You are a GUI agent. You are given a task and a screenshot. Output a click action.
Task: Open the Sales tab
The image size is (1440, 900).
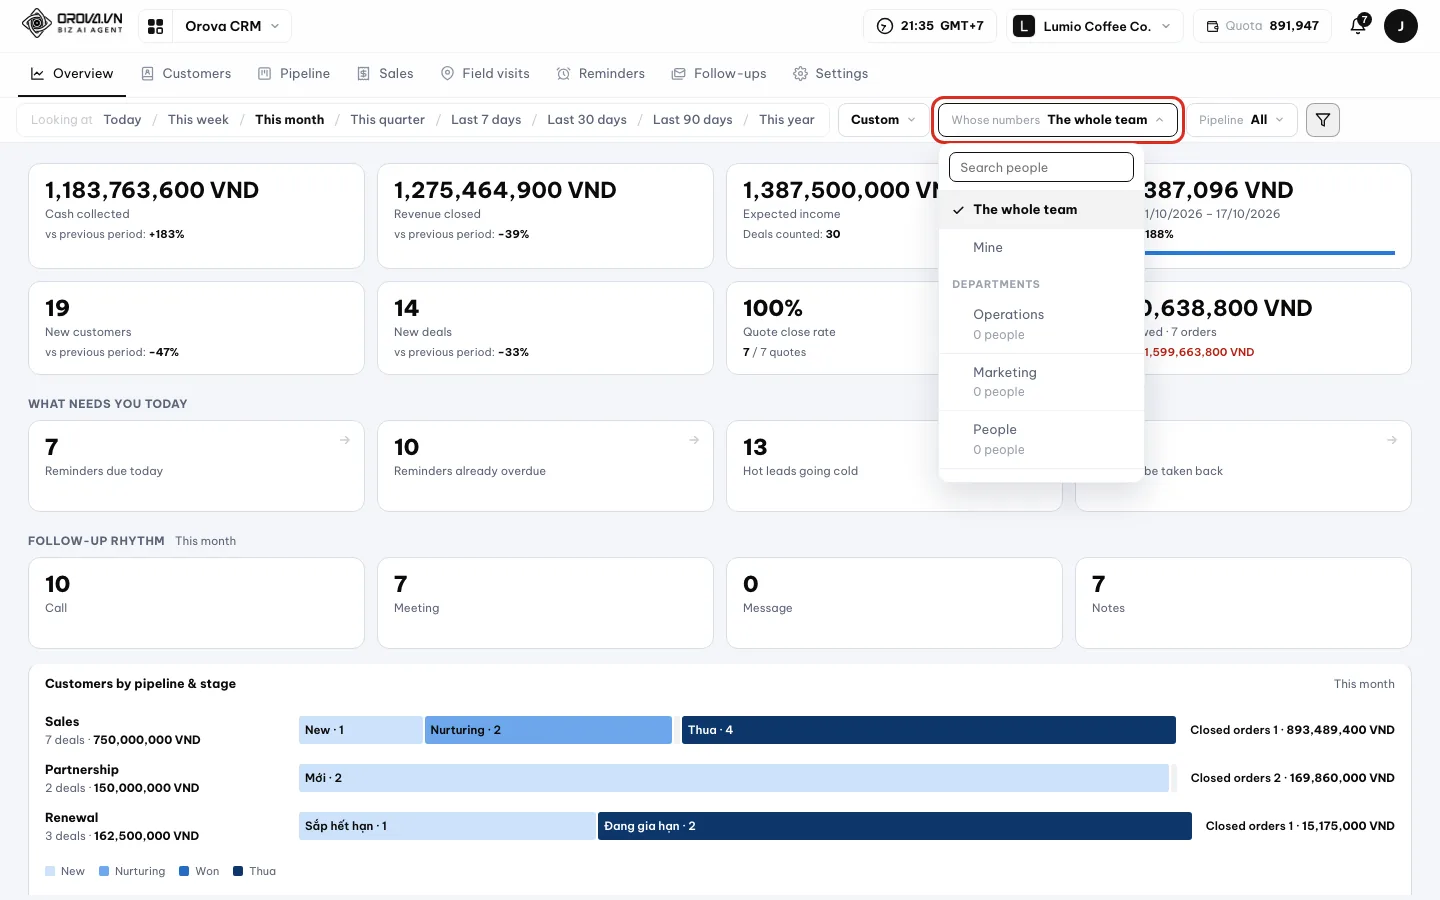click(x=385, y=74)
